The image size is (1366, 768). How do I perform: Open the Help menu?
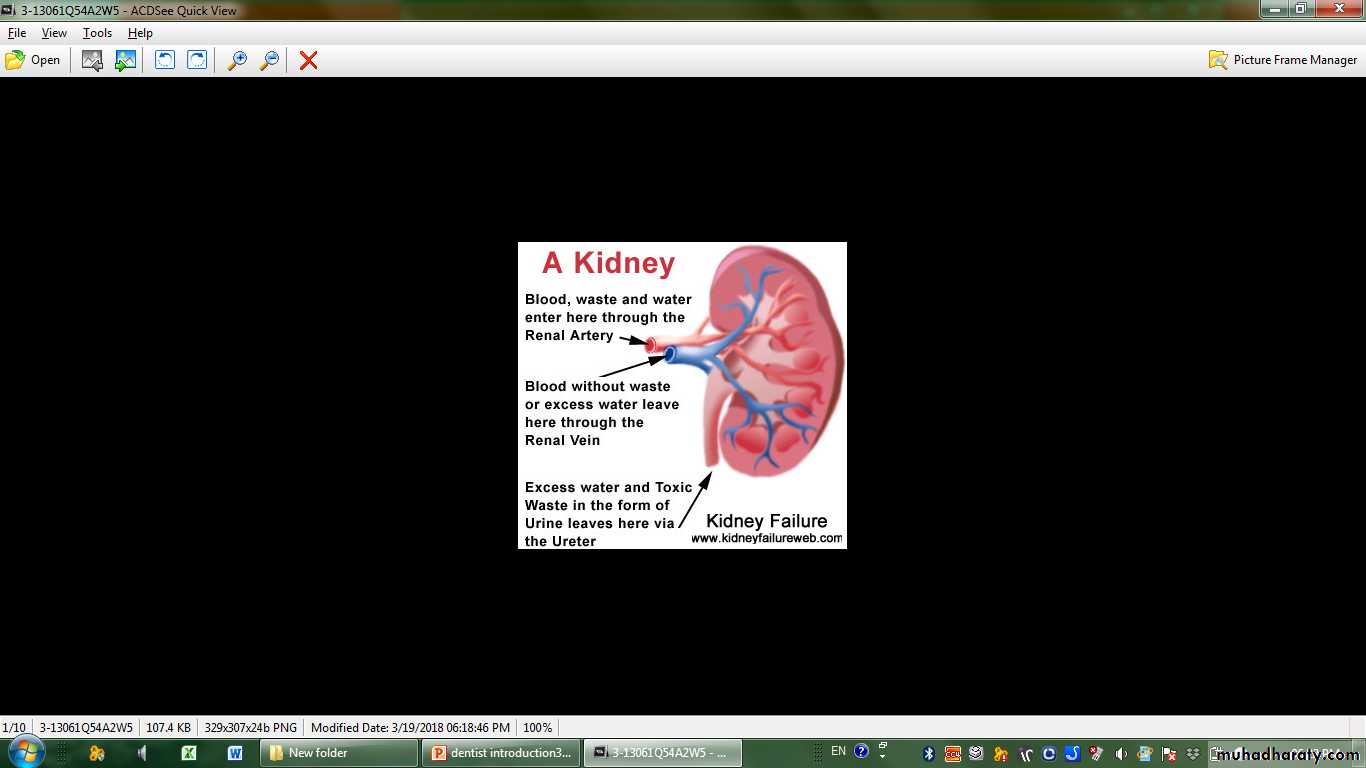140,33
